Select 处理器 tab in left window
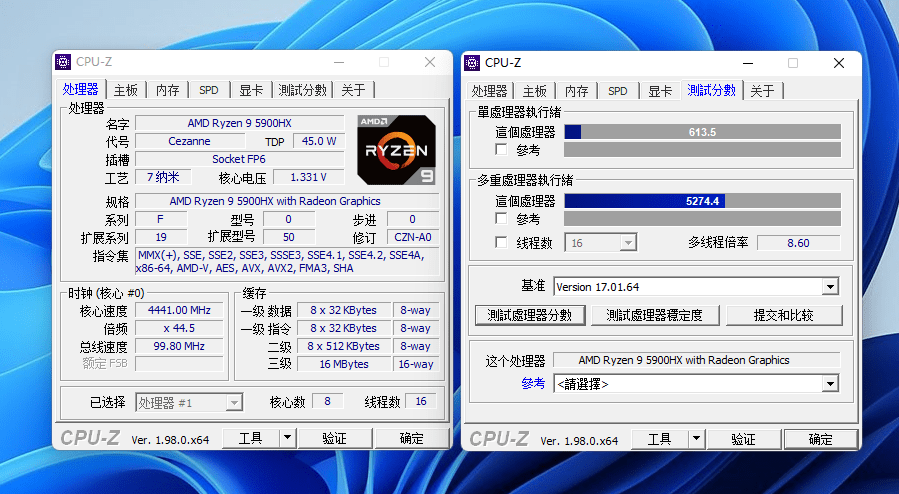 (x=80, y=89)
